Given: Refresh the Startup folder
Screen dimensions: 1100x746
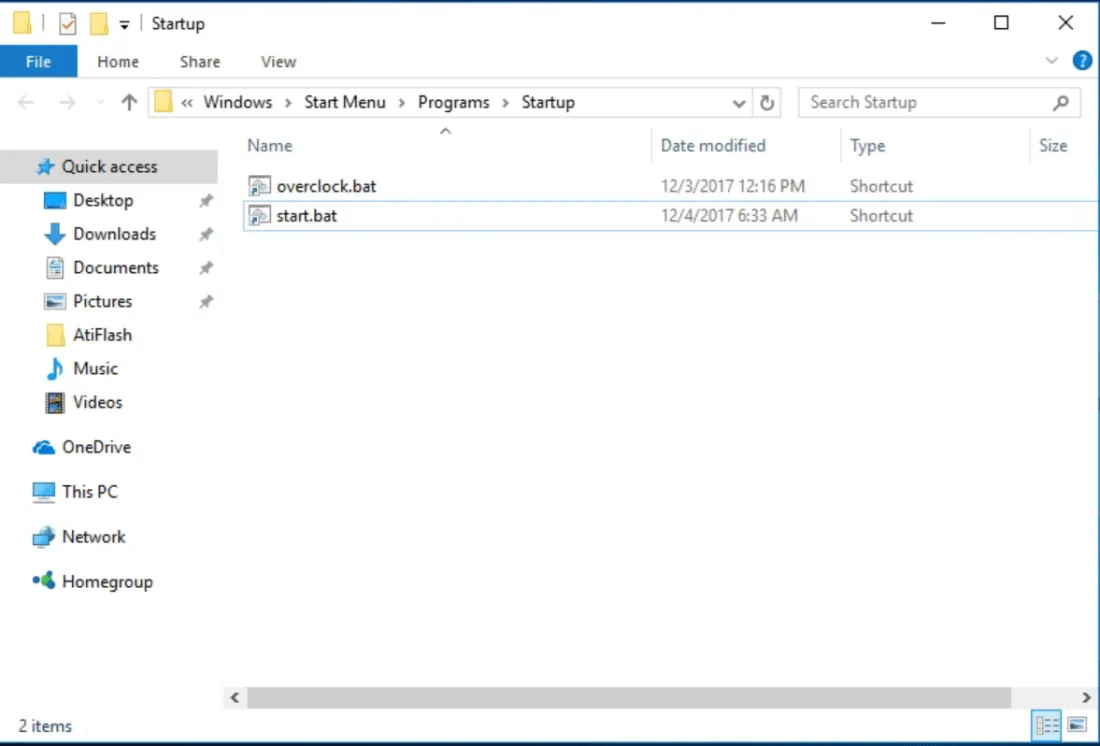Looking at the screenshot, I should (767, 103).
